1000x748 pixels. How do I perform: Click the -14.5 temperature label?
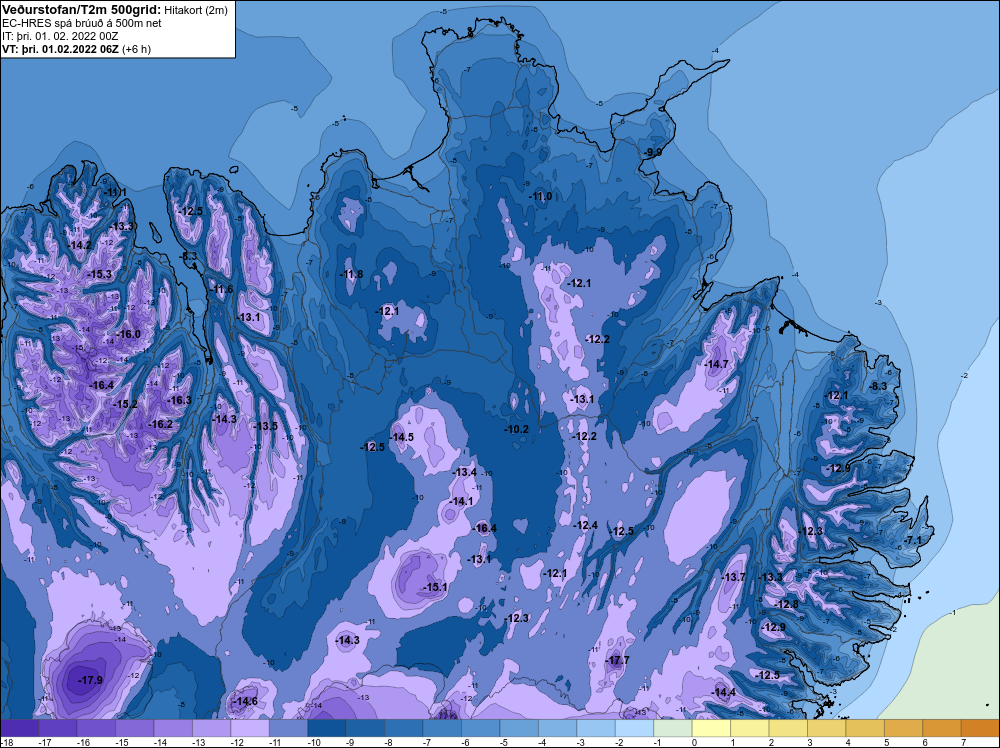pyautogui.click(x=402, y=437)
